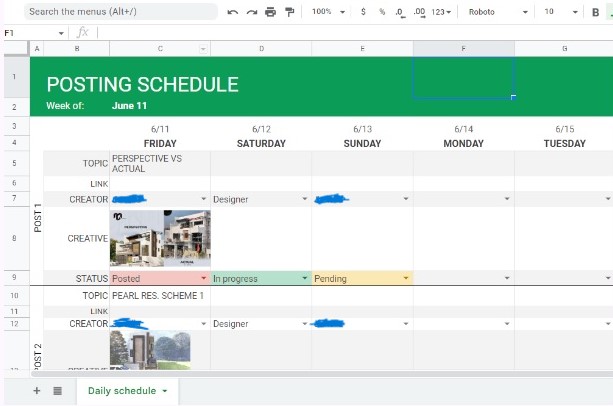Screen dimensions: 613x406
Task: Open Monday status dropdown in row 9
Action: (x=507, y=278)
